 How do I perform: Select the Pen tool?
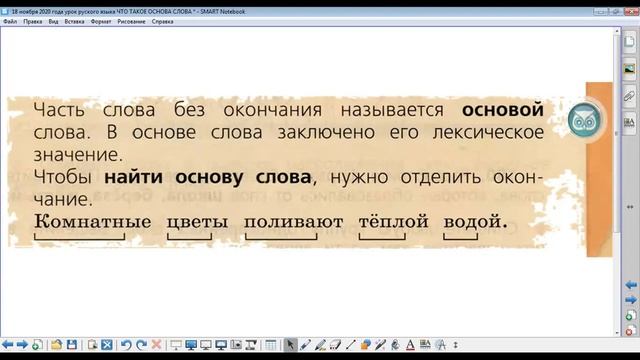coord(305,345)
